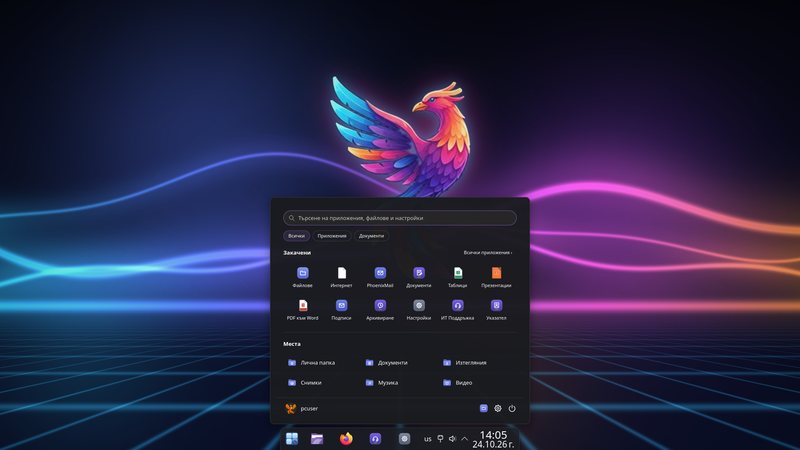Click the us keyboard layout indicator
Viewport: 800px width, 450px height.
[x=428, y=439]
